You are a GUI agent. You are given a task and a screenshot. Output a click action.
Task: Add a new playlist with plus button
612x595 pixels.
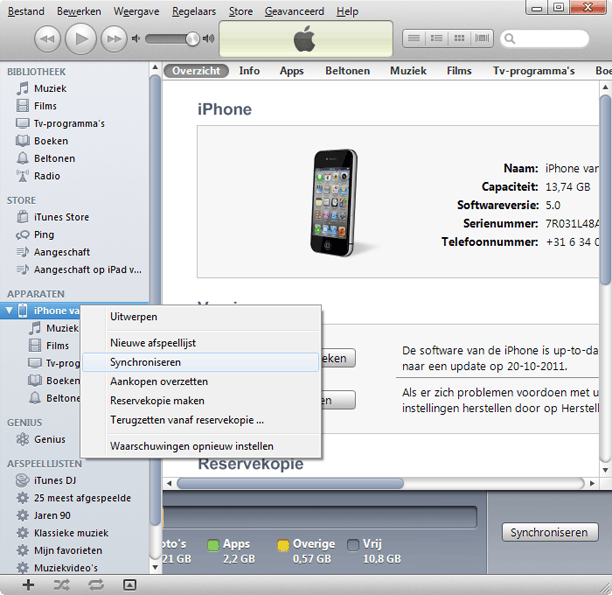(x=28, y=584)
